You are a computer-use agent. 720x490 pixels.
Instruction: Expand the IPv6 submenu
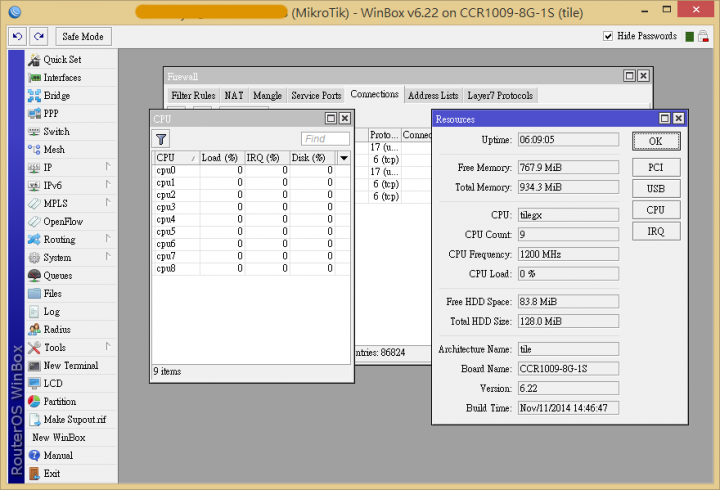(108, 184)
